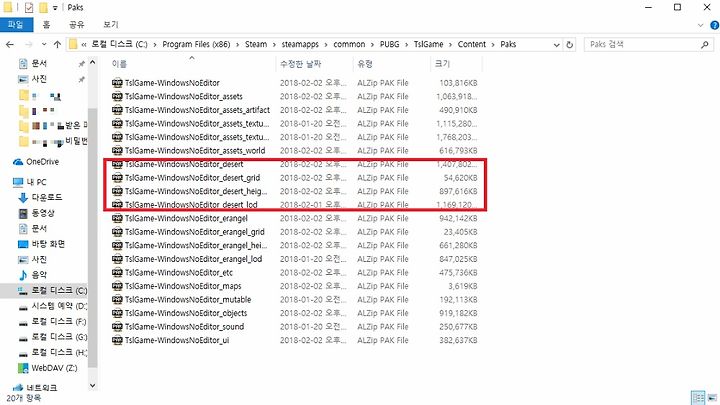The image size is (720, 405).
Task: Open 다운로드 folder in sidebar
Action: click(x=40, y=197)
